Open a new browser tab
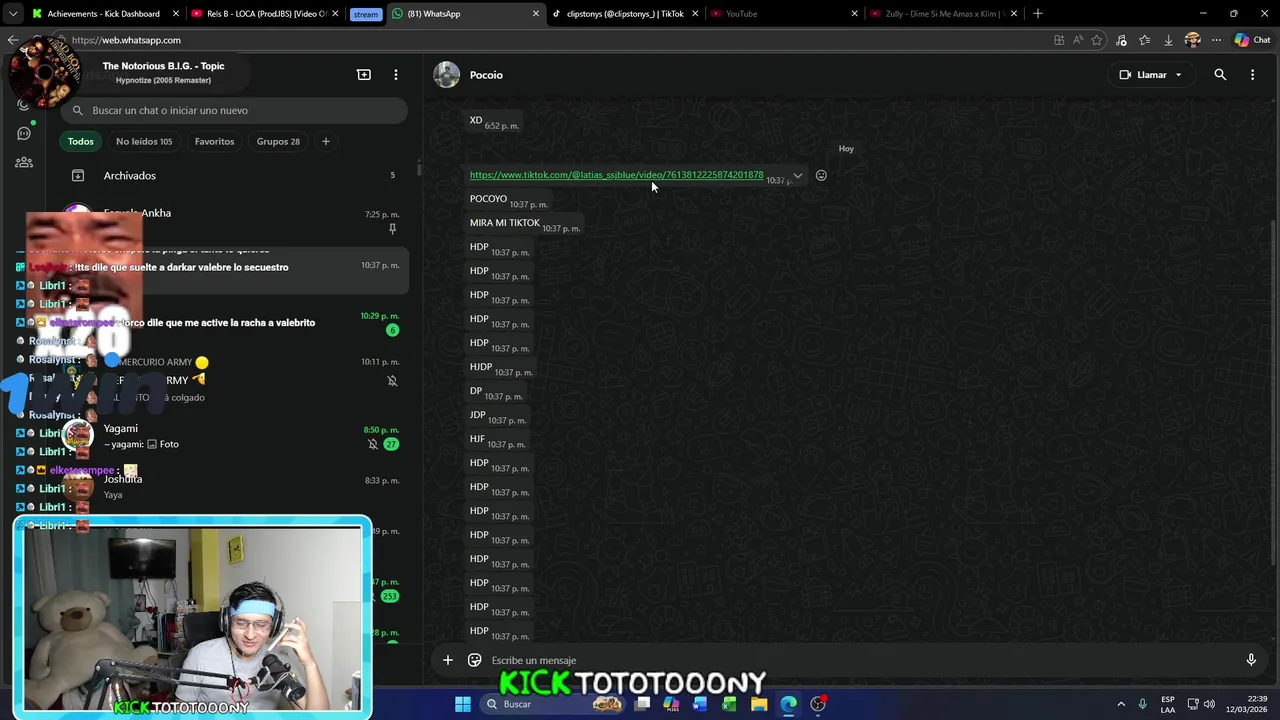 [1037, 14]
